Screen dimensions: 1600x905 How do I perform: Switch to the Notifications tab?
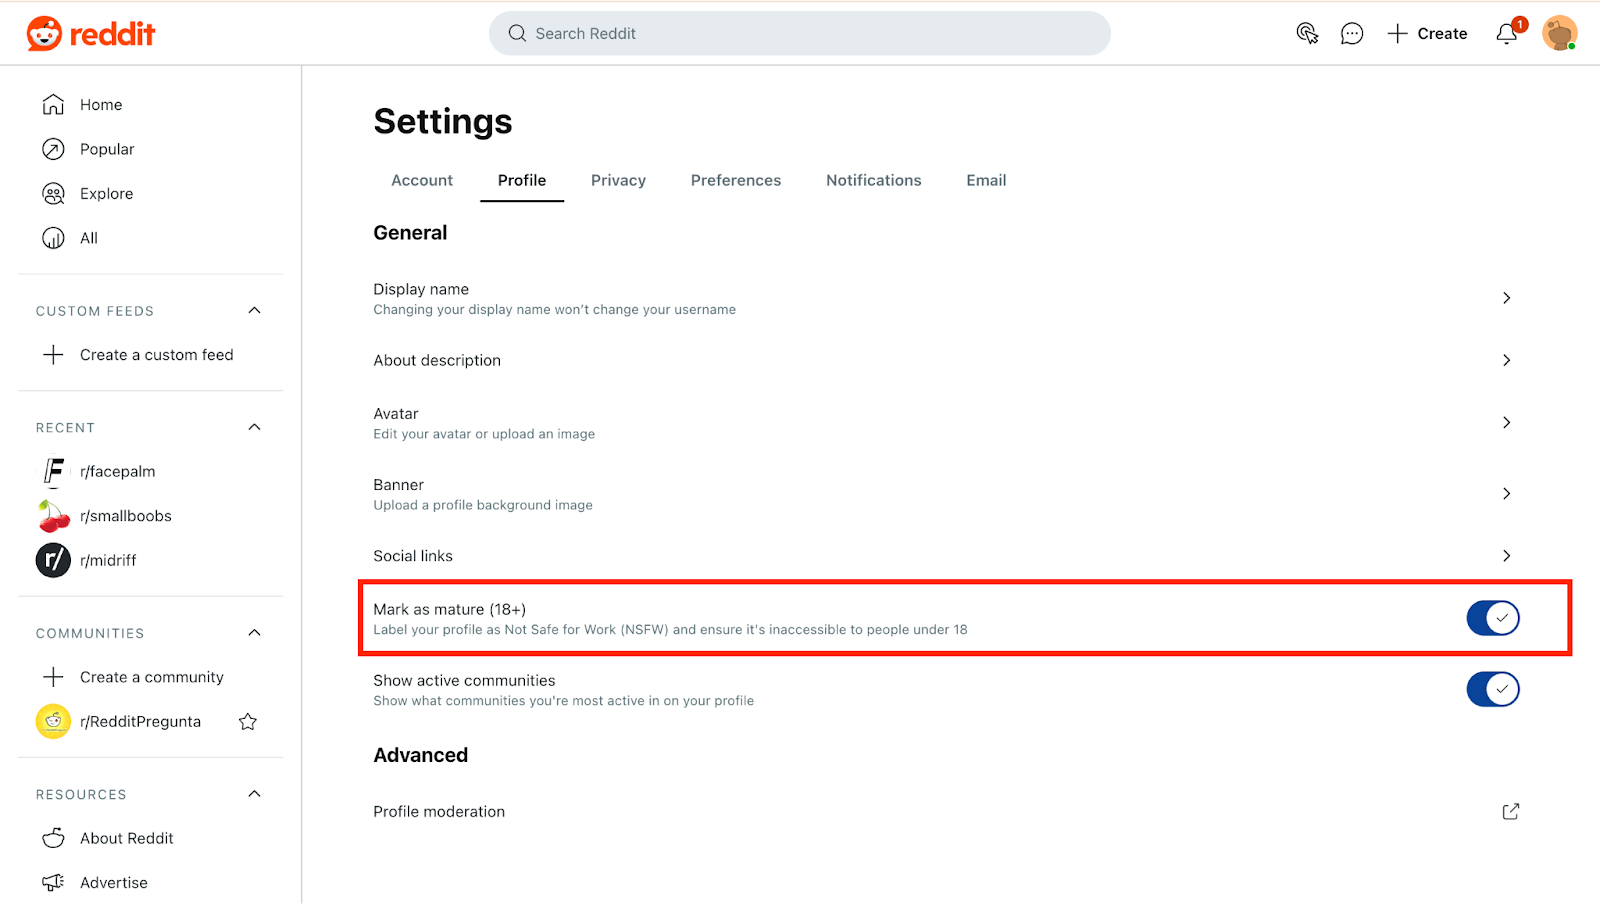coord(874,181)
